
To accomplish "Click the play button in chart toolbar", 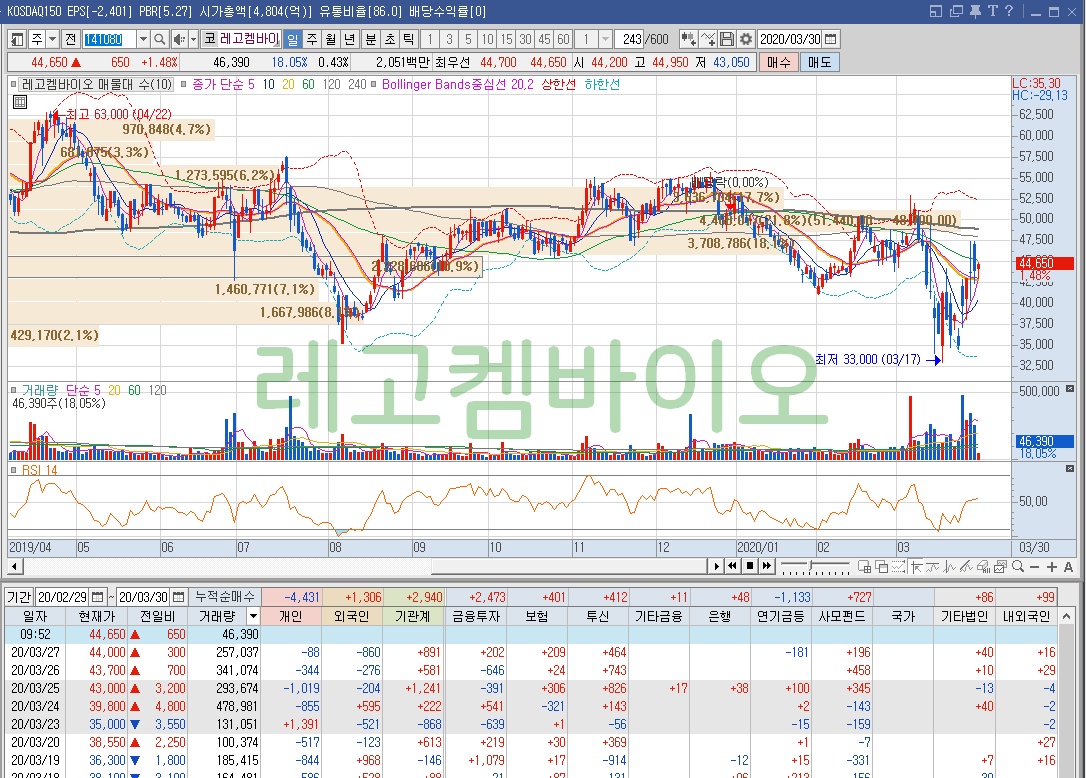I will pos(717,566).
